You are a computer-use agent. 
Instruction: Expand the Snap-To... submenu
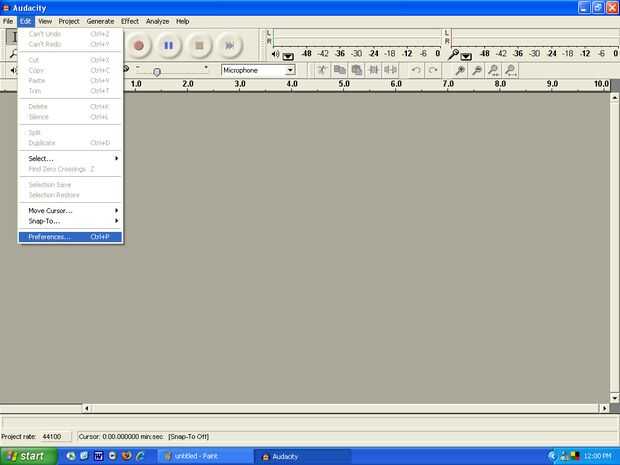tap(70, 221)
